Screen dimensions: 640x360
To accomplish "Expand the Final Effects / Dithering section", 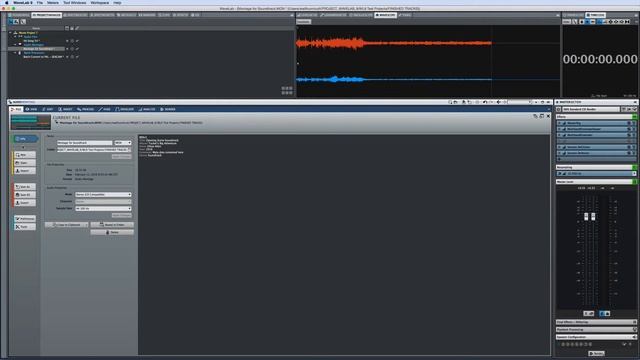I will tap(596, 322).
